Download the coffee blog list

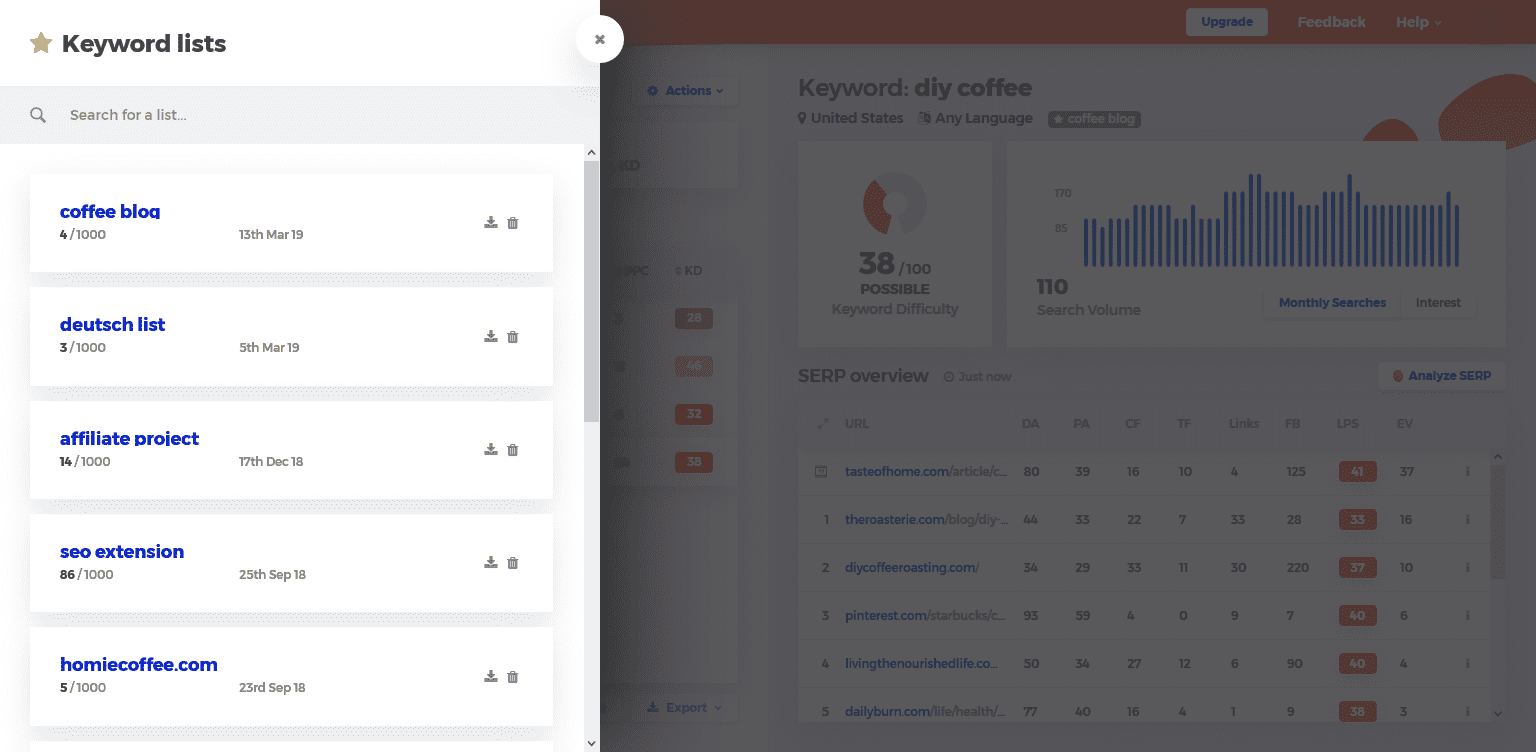491,223
